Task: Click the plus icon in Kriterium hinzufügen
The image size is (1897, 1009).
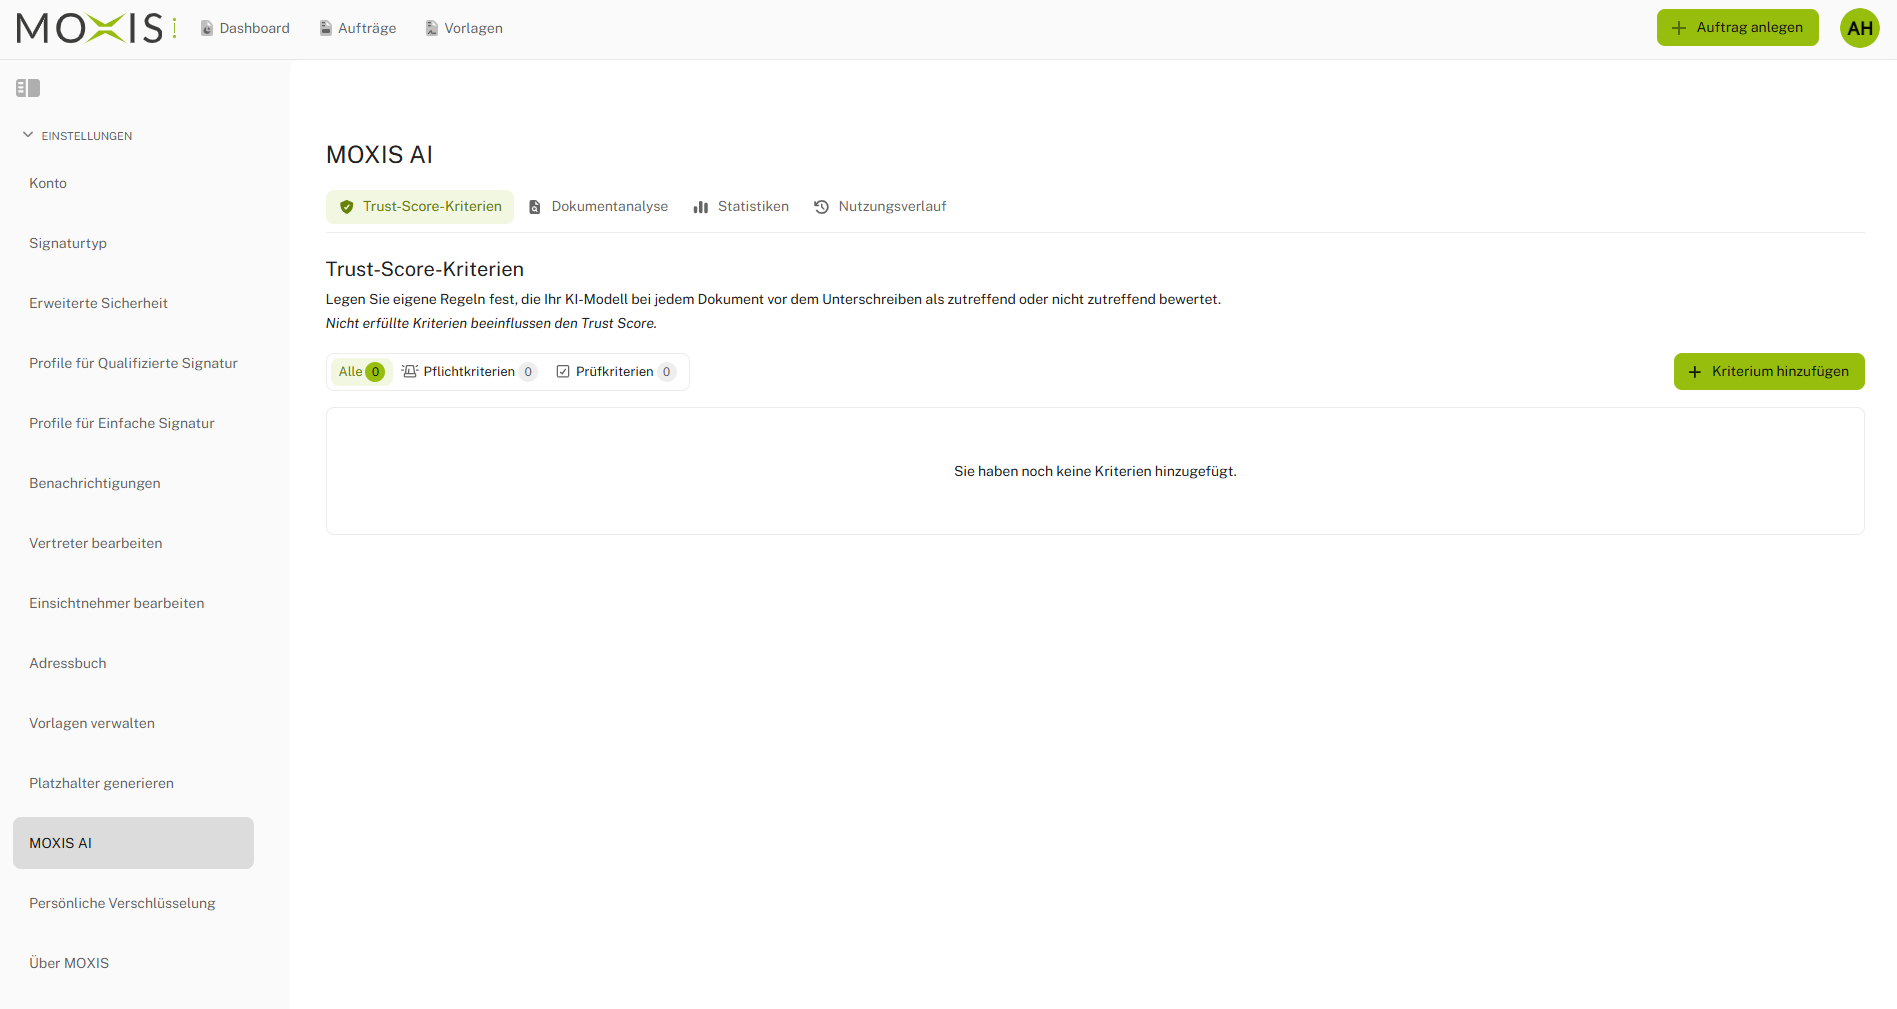Action: [x=1695, y=372]
